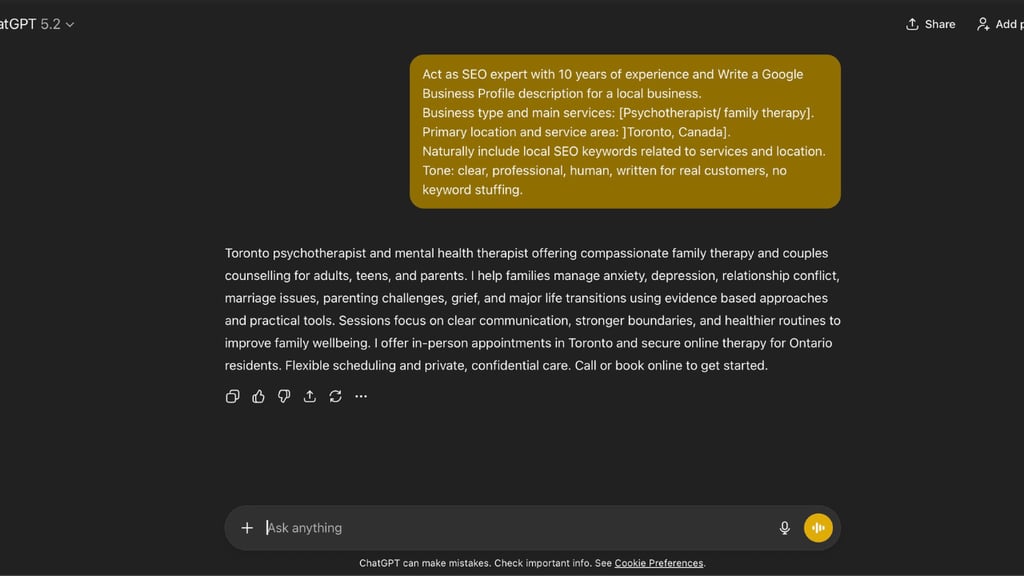Copy the assistant's response

click(x=233, y=396)
